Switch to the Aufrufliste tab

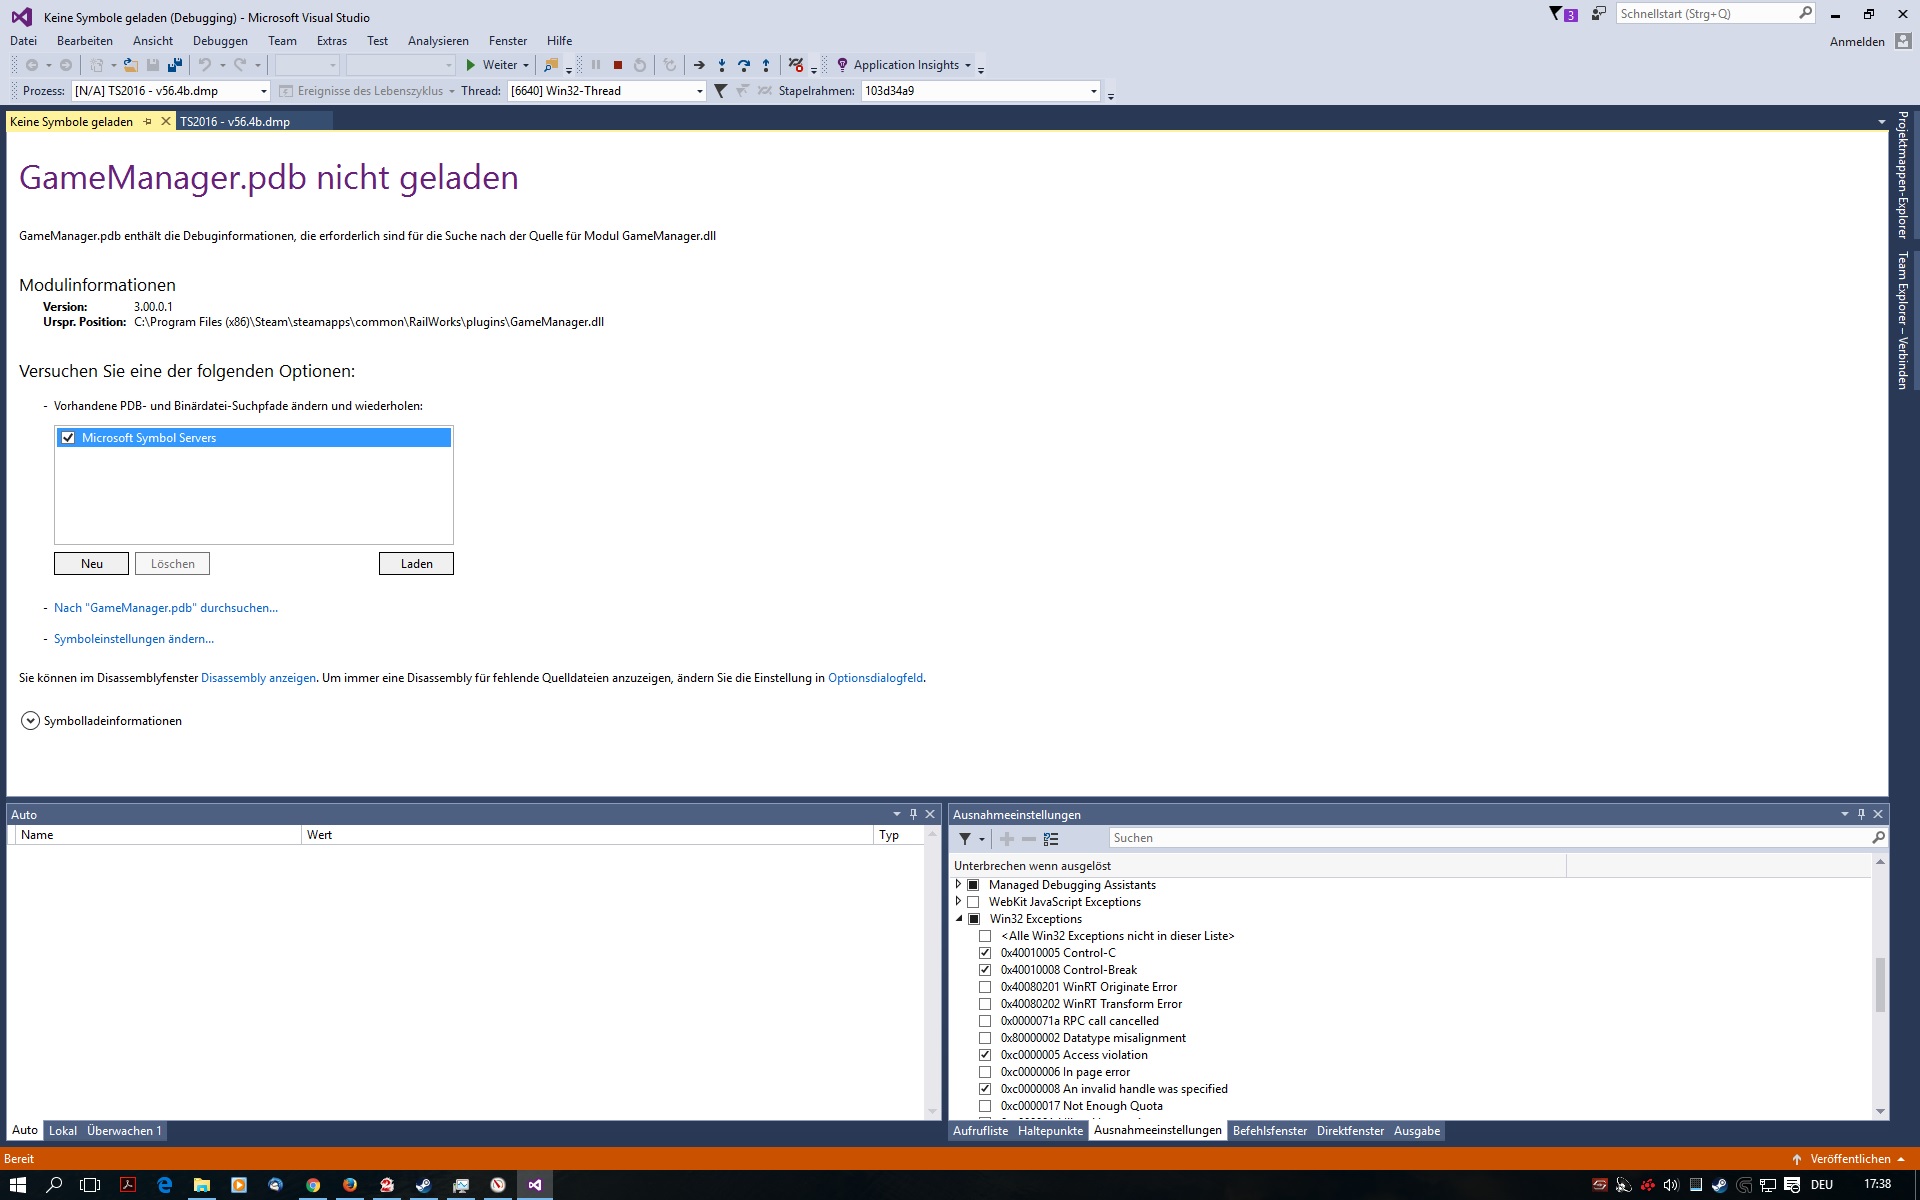pos(980,1131)
